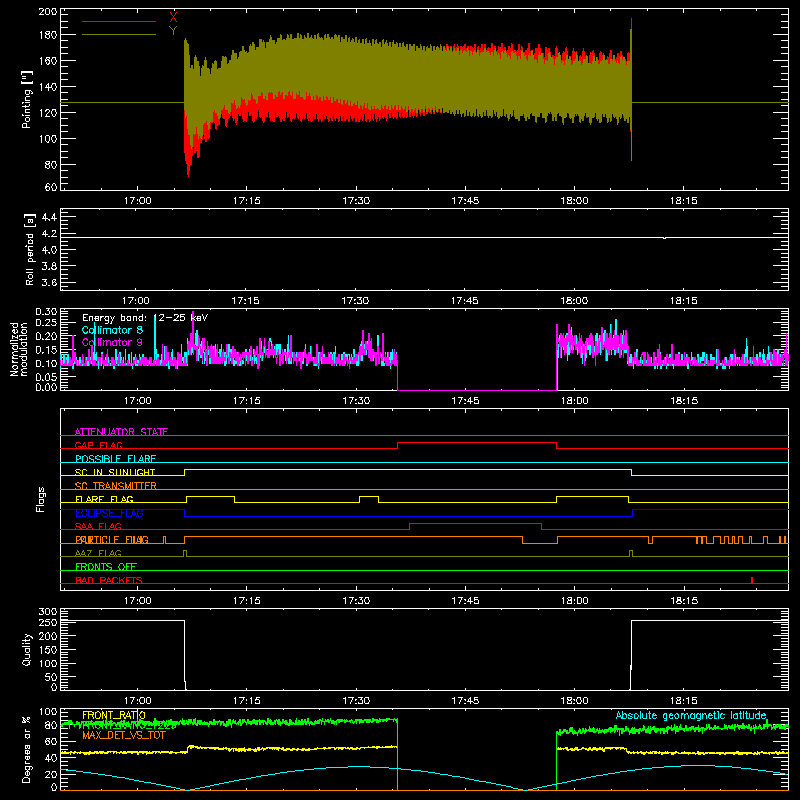Click the SAA_FLAG label

pyautogui.click(x=98, y=526)
